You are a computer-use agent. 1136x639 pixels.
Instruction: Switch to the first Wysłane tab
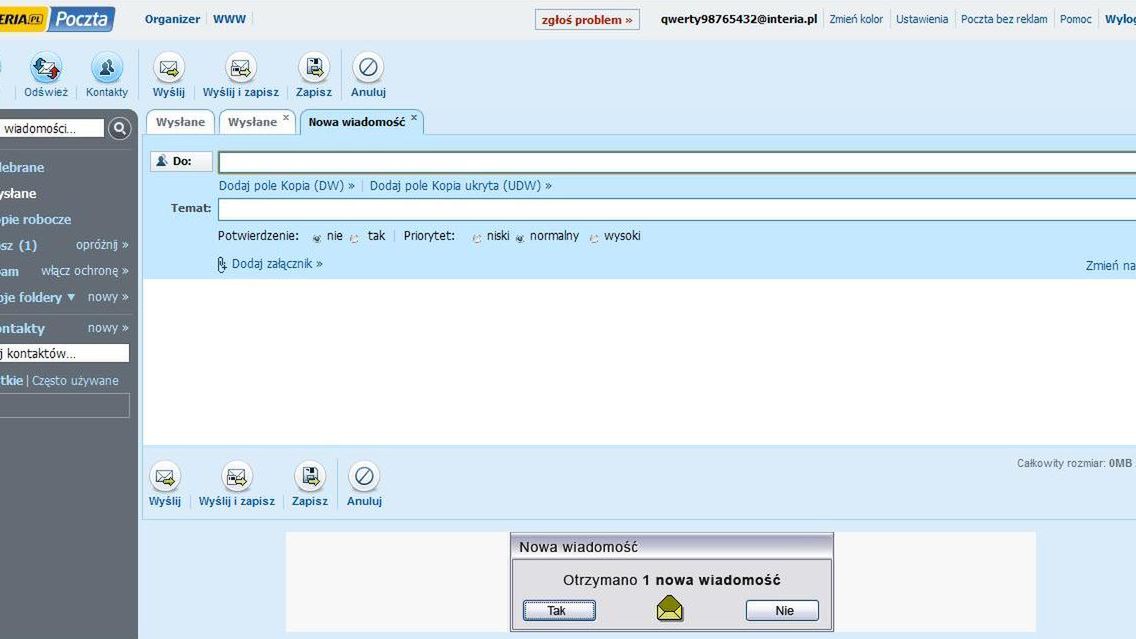coord(180,122)
